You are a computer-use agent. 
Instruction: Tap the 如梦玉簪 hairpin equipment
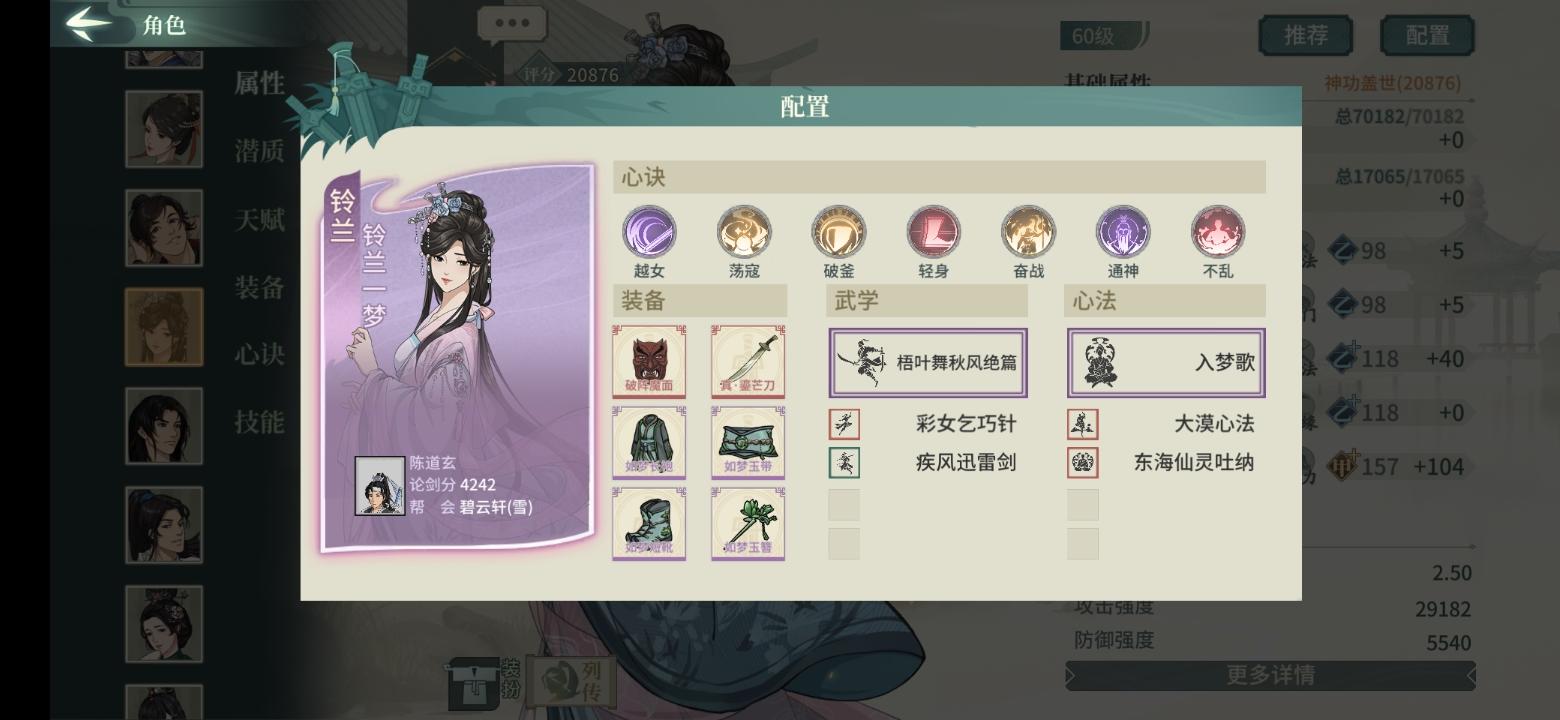coord(748,524)
